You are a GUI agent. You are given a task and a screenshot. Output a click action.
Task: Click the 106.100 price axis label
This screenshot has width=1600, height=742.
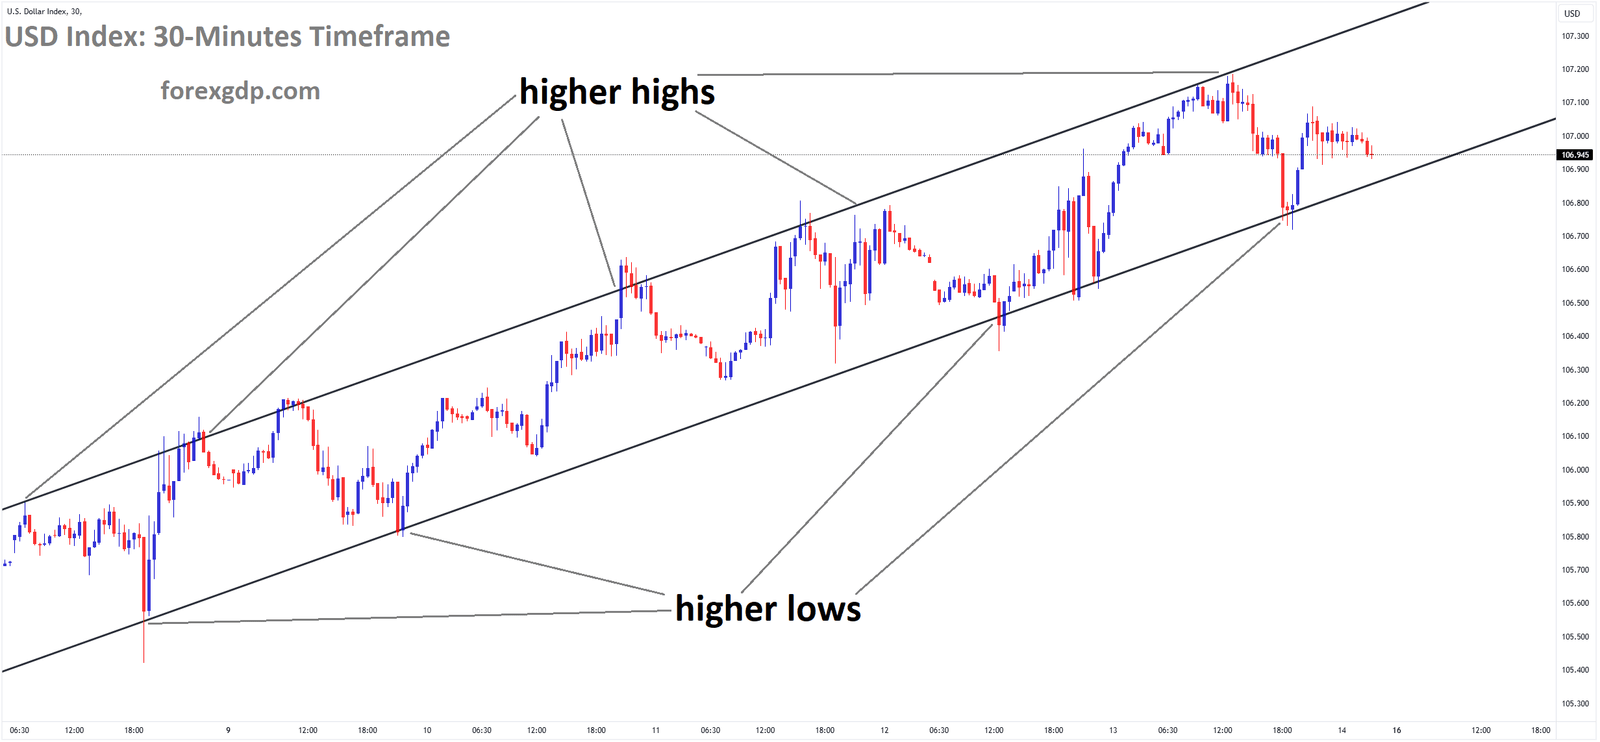click(x=1575, y=437)
